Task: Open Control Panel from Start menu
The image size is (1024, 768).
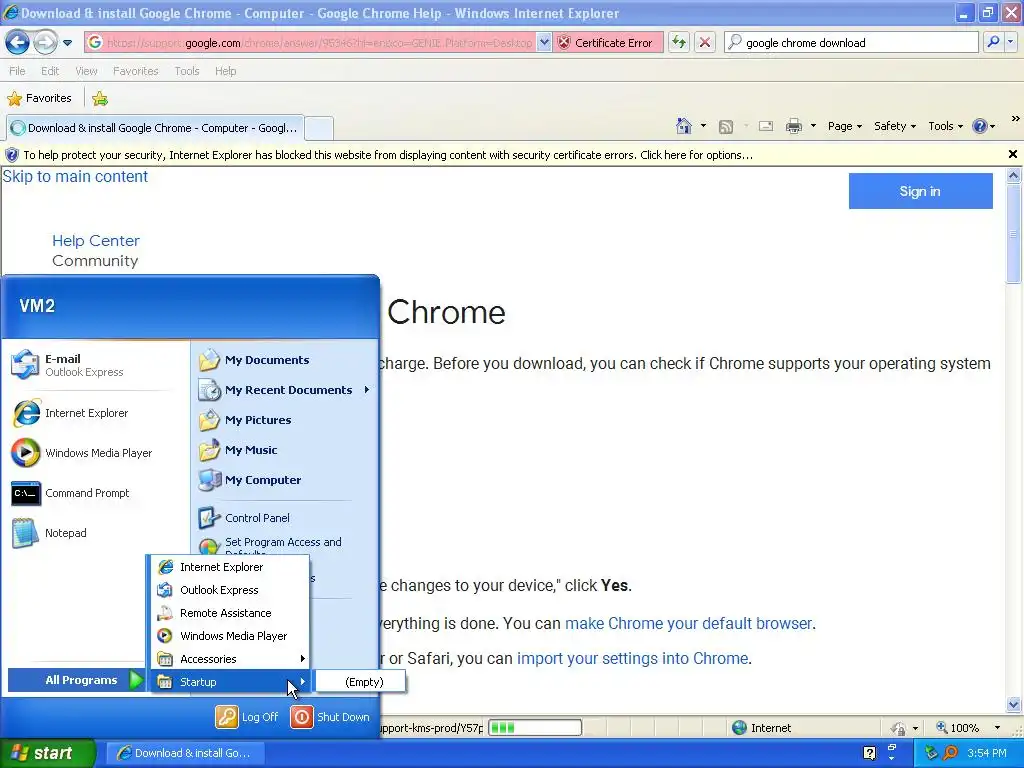Action: pos(285,518)
